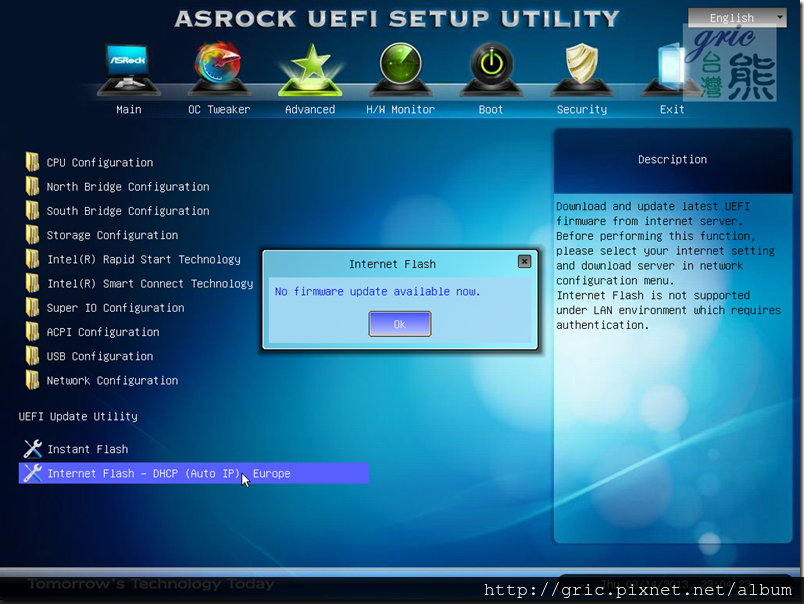804x604 pixels.
Task: Close the Internet Flash dialog
Action: click(524, 261)
